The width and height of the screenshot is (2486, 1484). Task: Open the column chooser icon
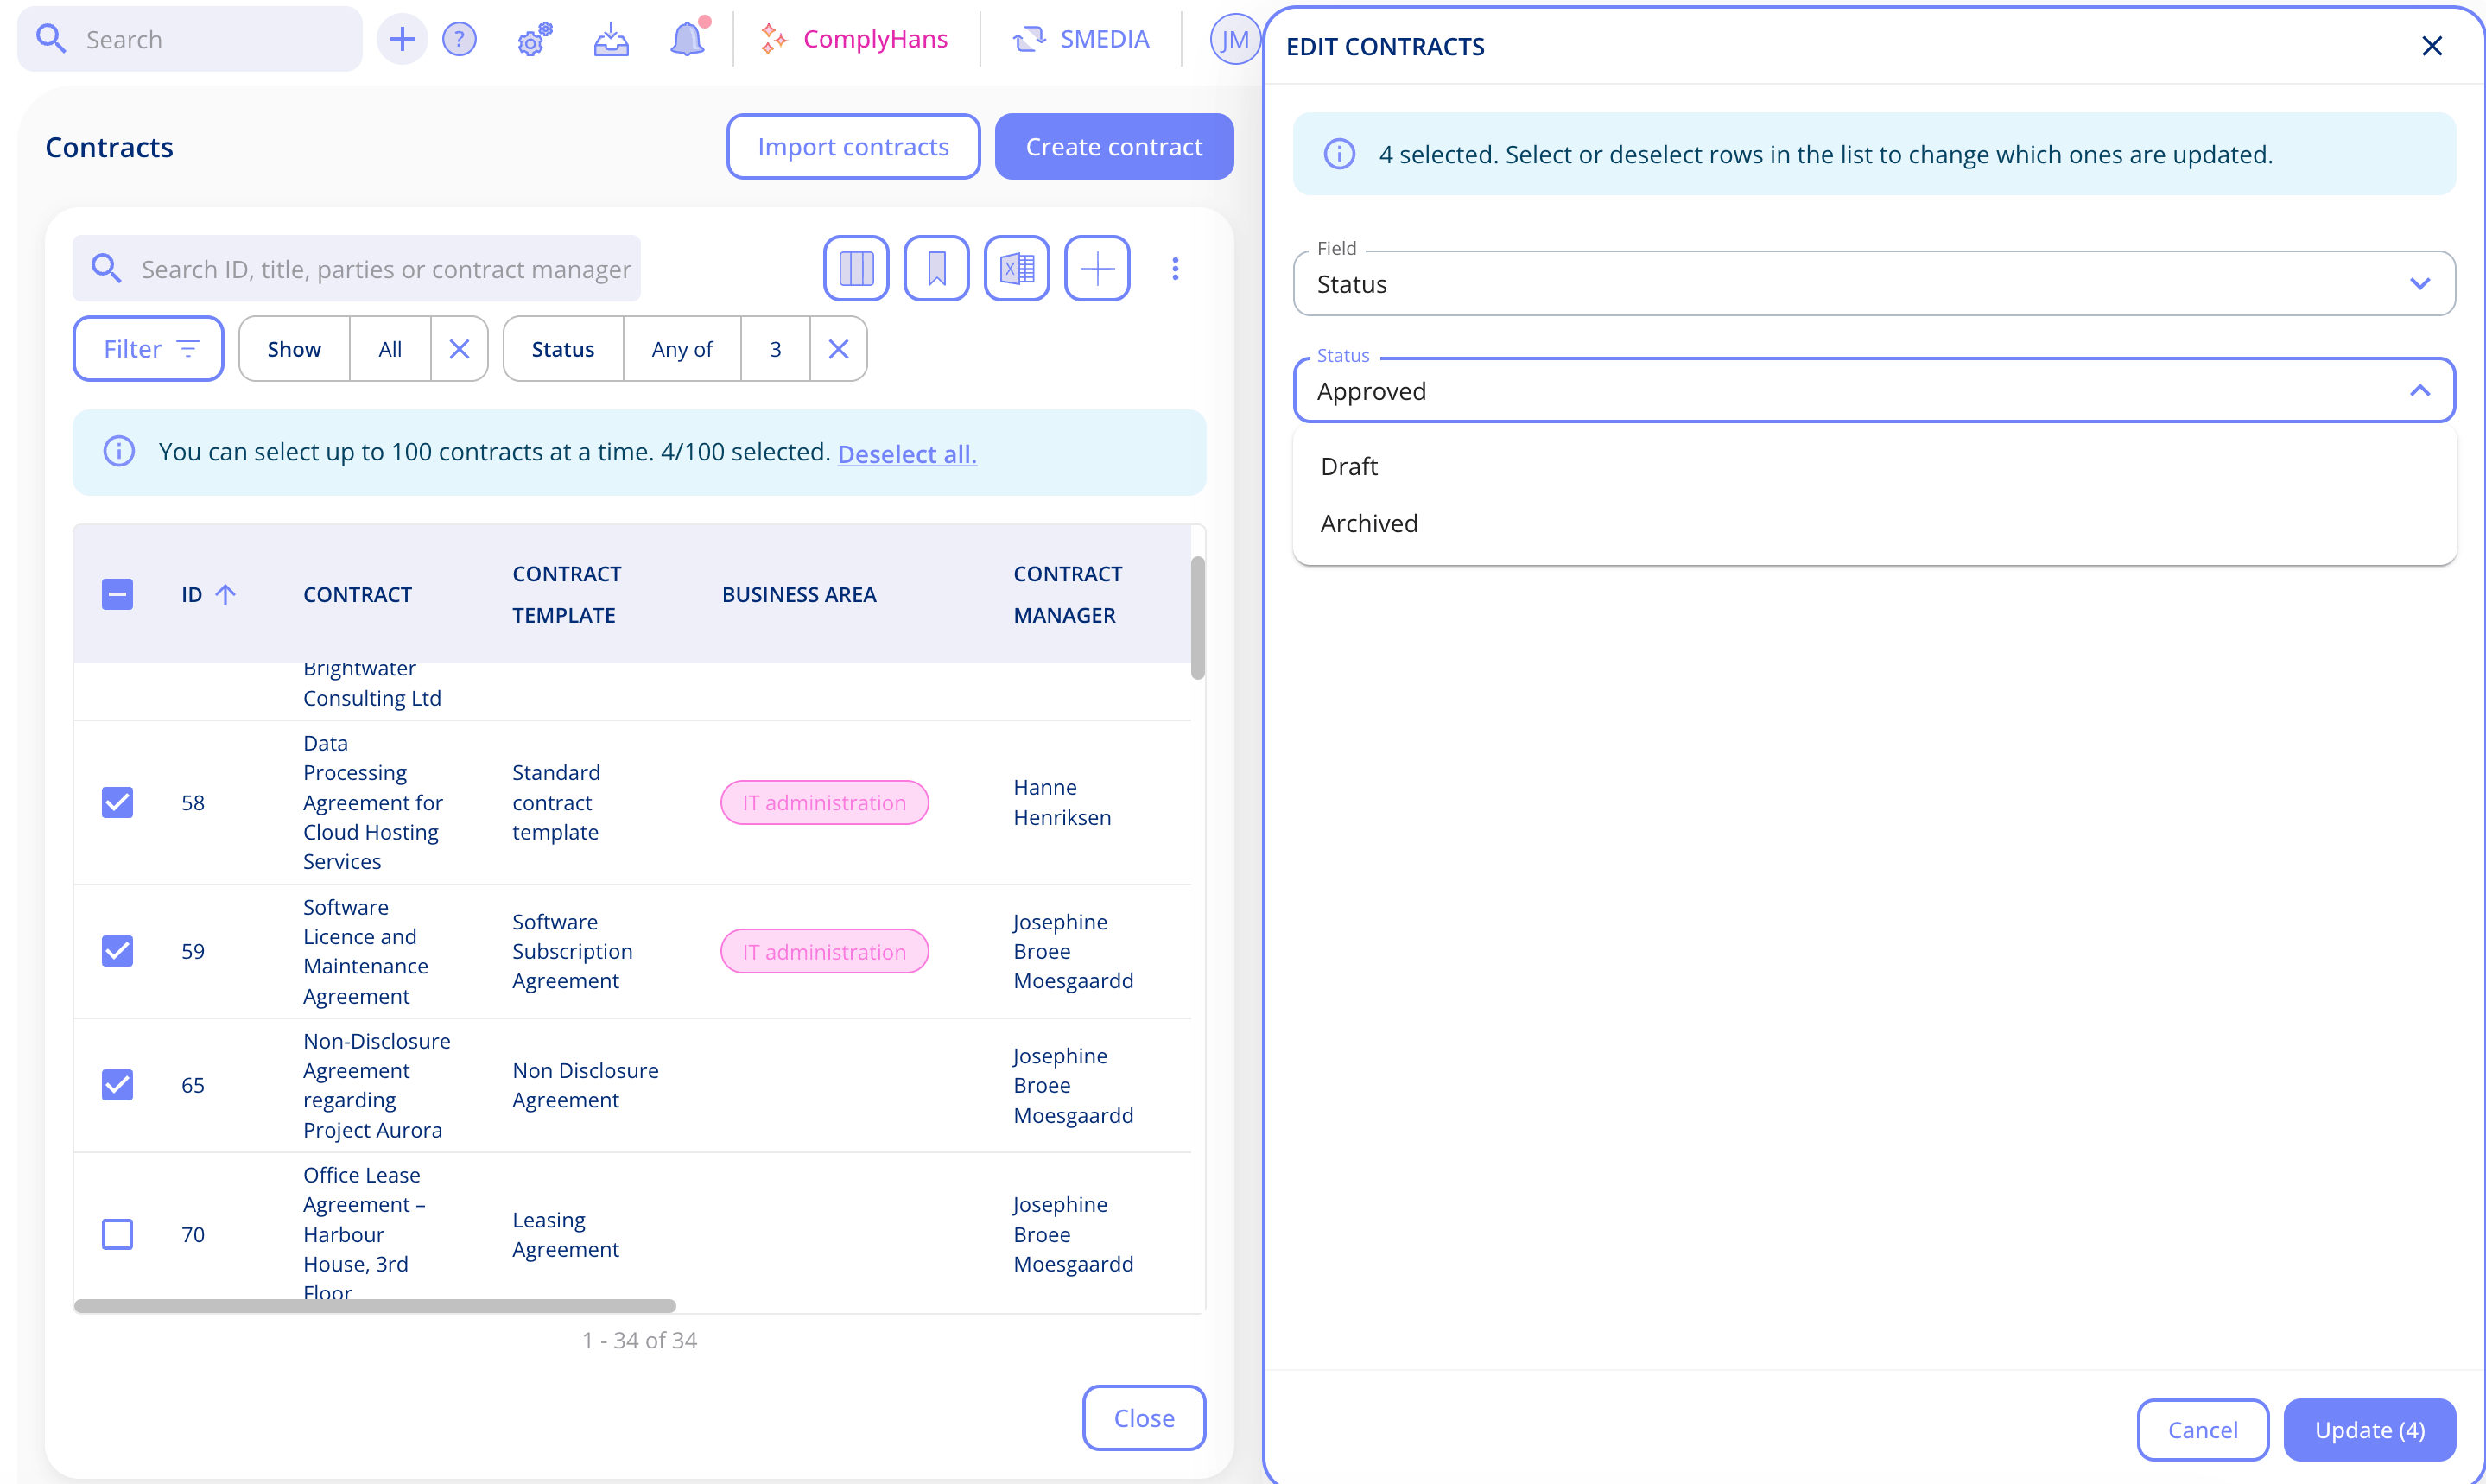[x=856, y=268]
